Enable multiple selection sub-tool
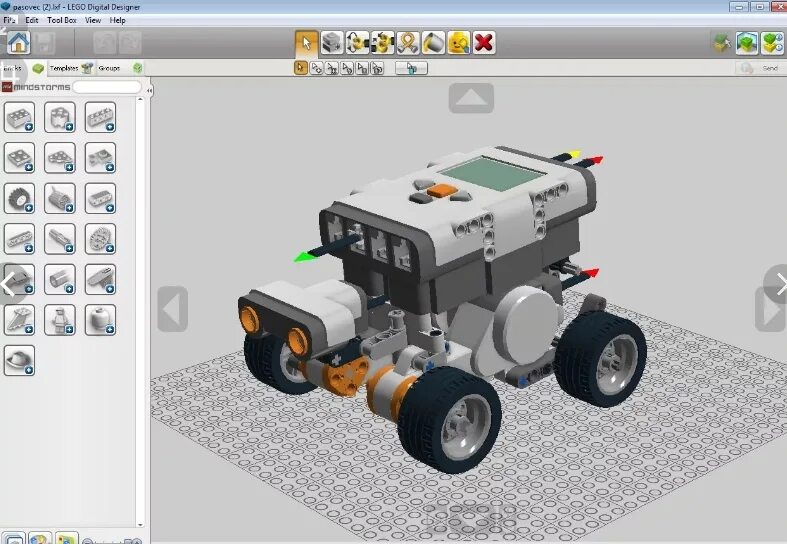The image size is (787, 544). point(316,68)
